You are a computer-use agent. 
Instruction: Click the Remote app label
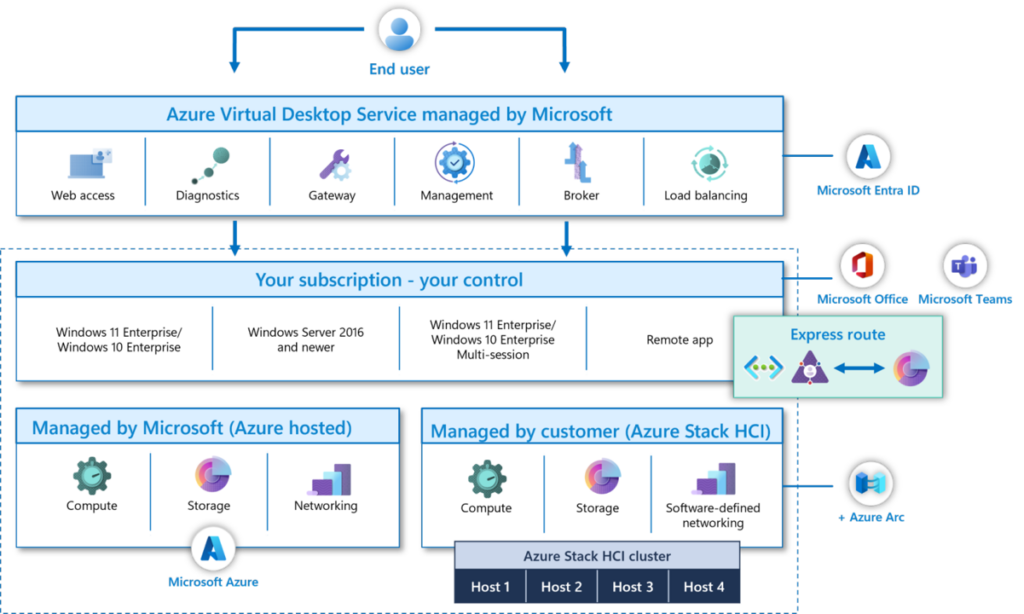pyautogui.click(x=679, y=340)
